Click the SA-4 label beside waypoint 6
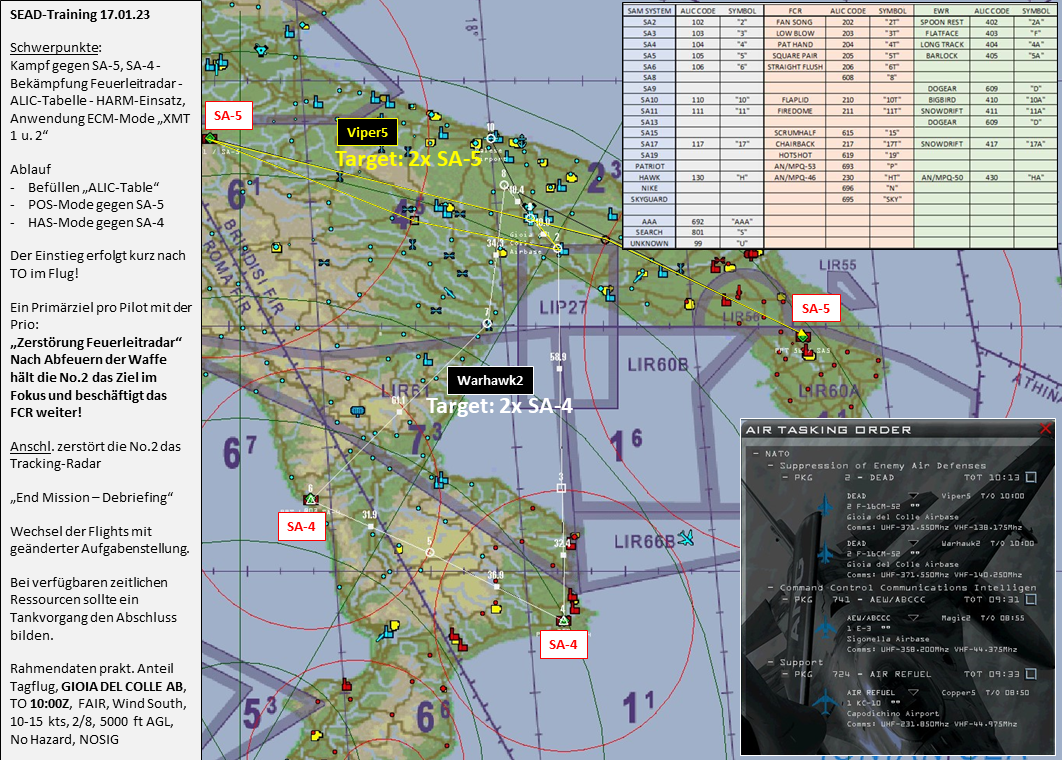The width and height of the screenshot is (1062, 760). (301, 526)
